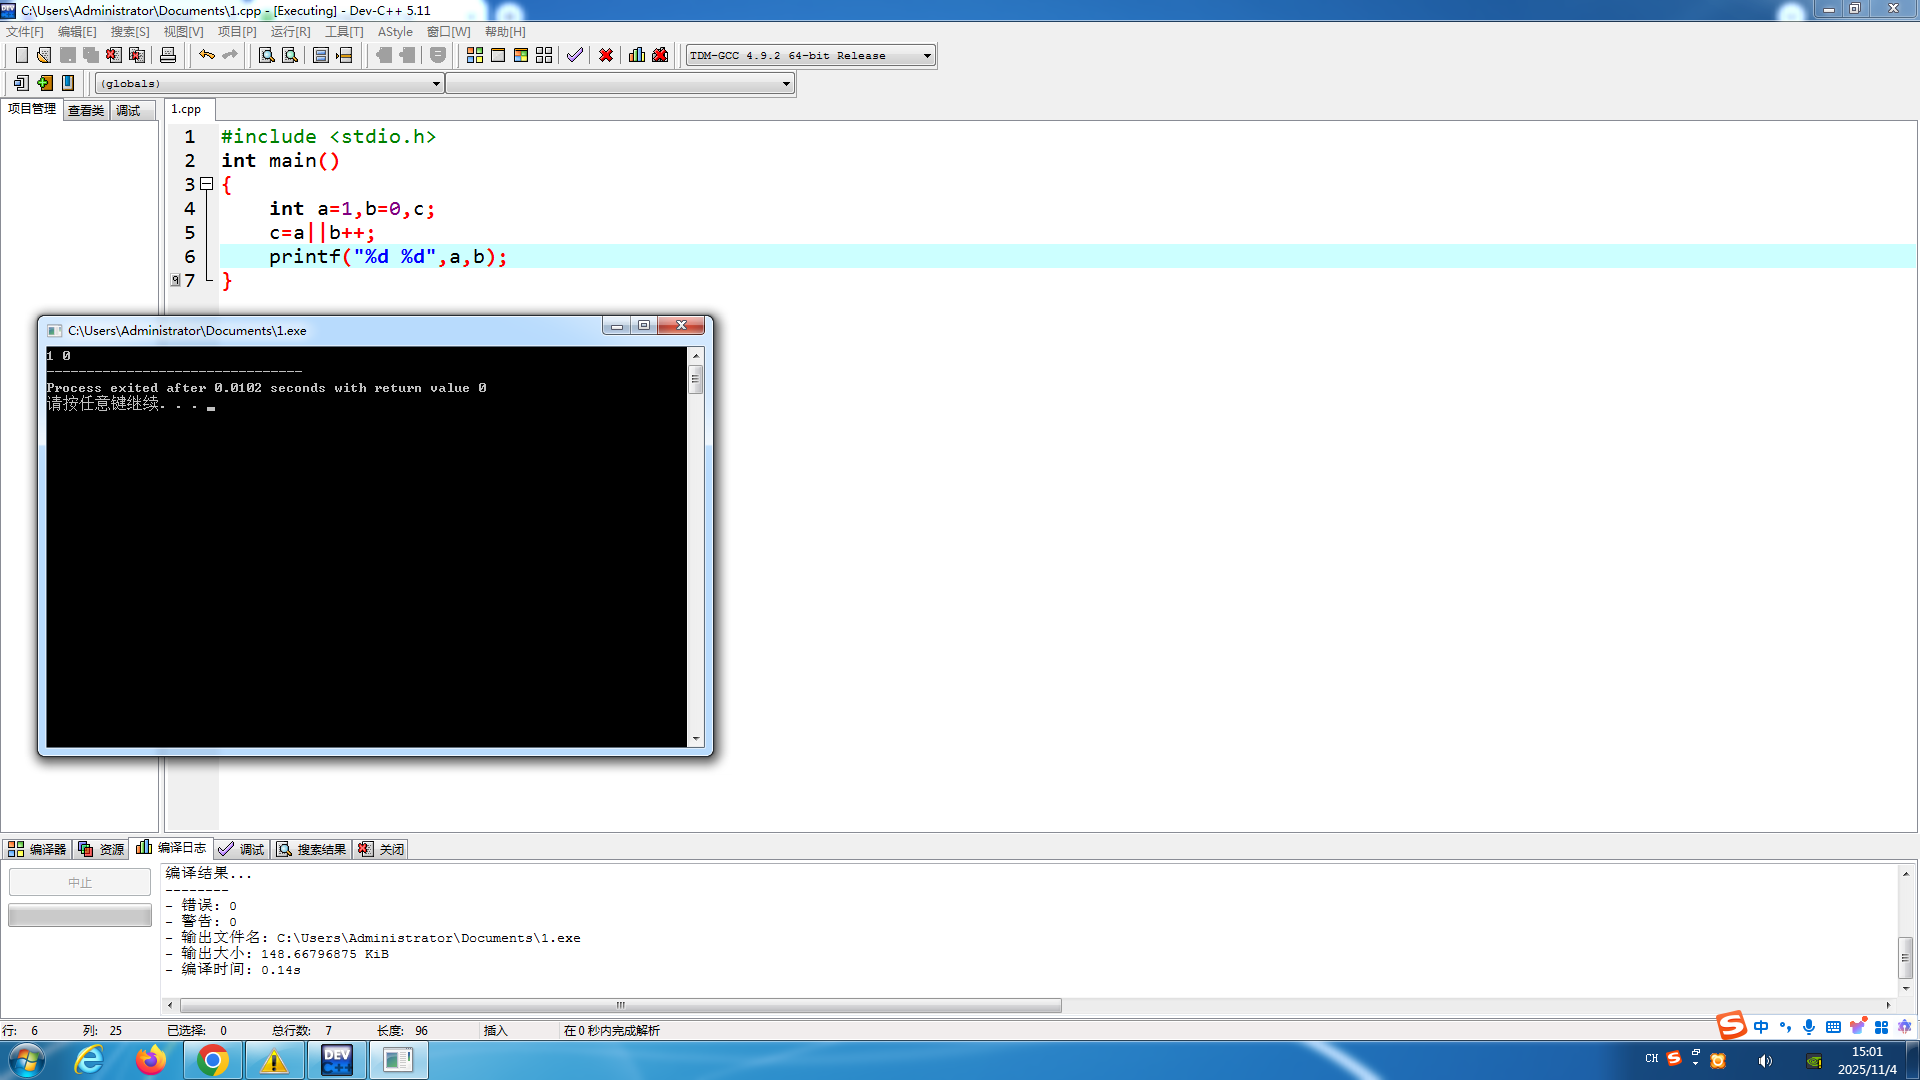Click the Print toolbar icon
The image size is (1920, 1080).
tap(168, 55)
